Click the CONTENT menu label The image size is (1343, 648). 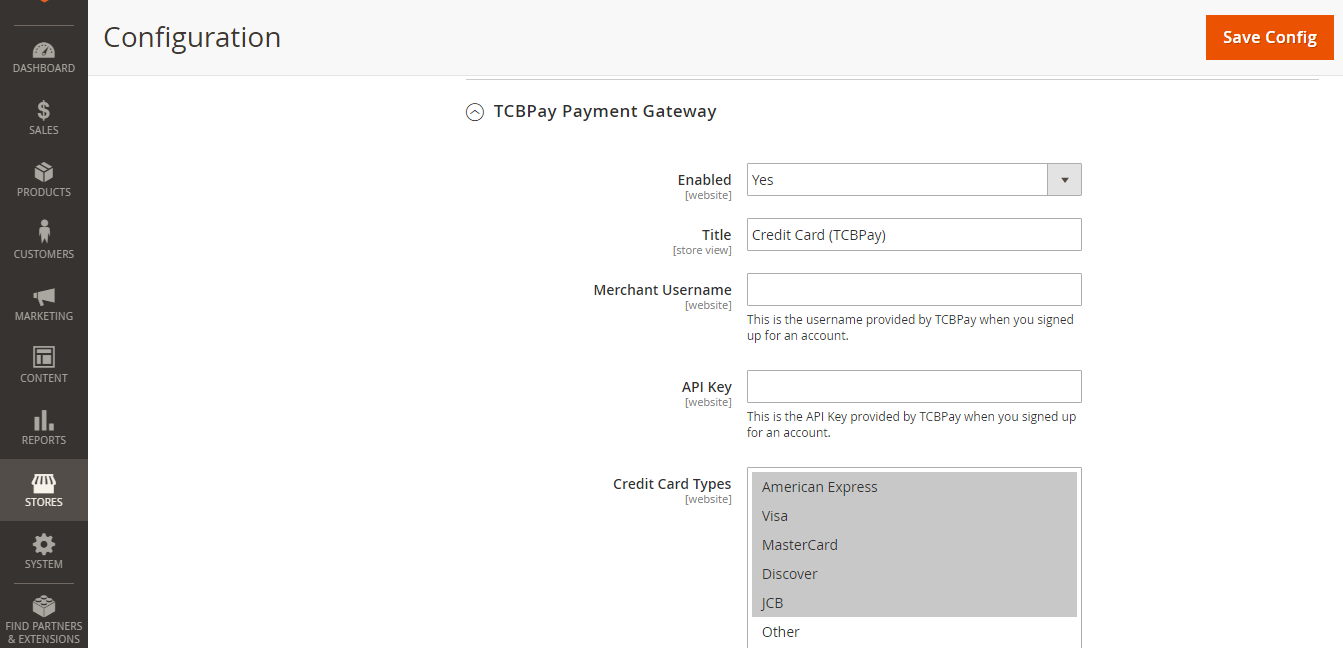[x=44, y=378]
